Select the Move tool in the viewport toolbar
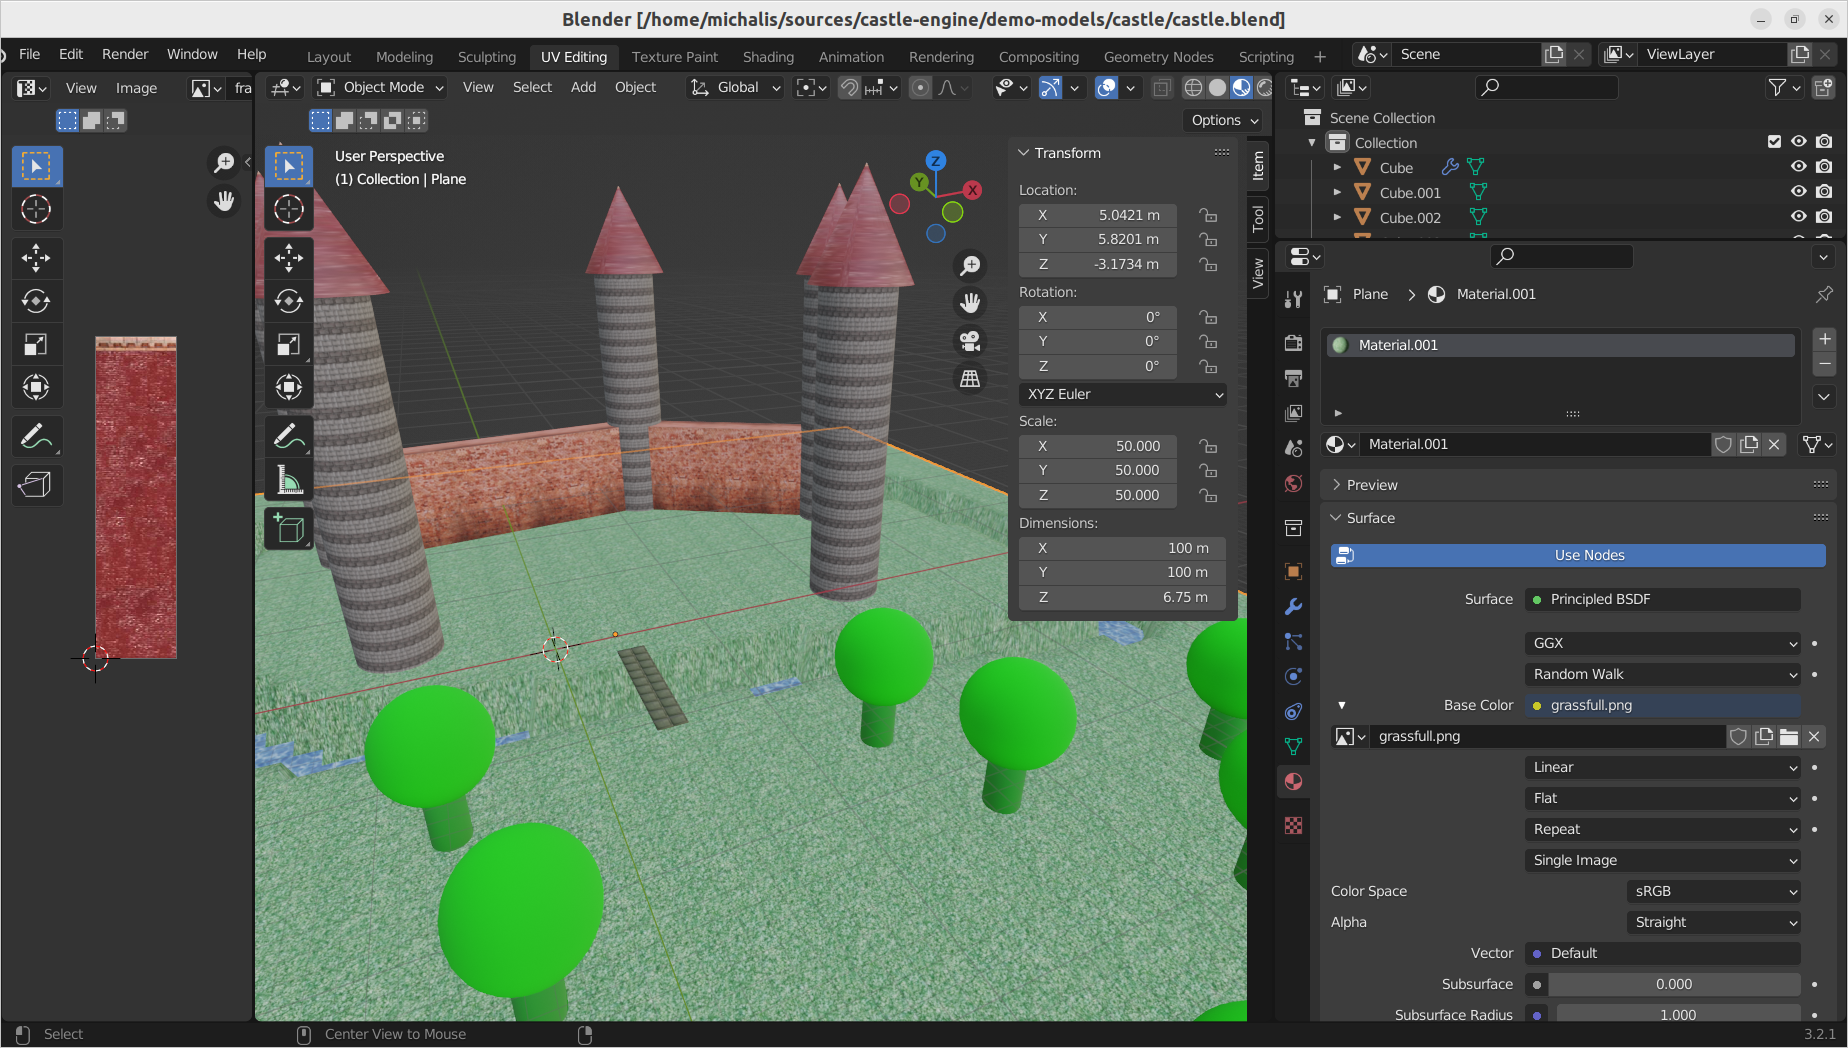The width and height of the screenshot is (1848, 1048). tap(289, 258)
